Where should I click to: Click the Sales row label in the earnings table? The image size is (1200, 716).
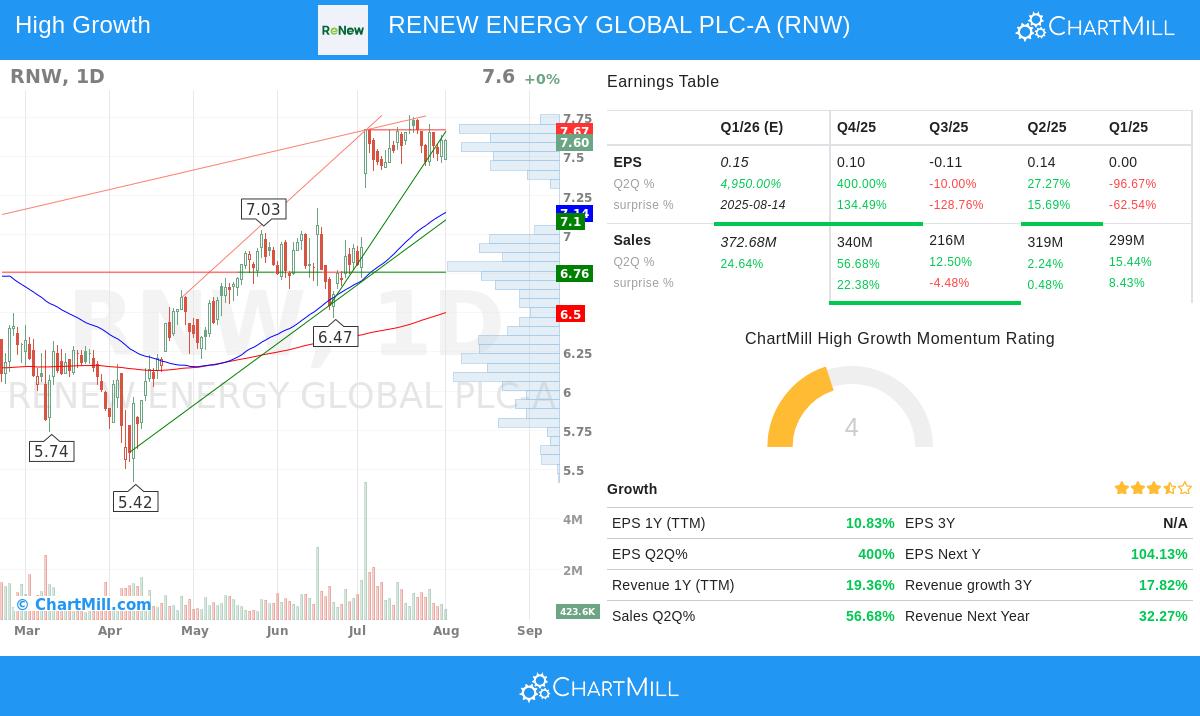(632, 240)
